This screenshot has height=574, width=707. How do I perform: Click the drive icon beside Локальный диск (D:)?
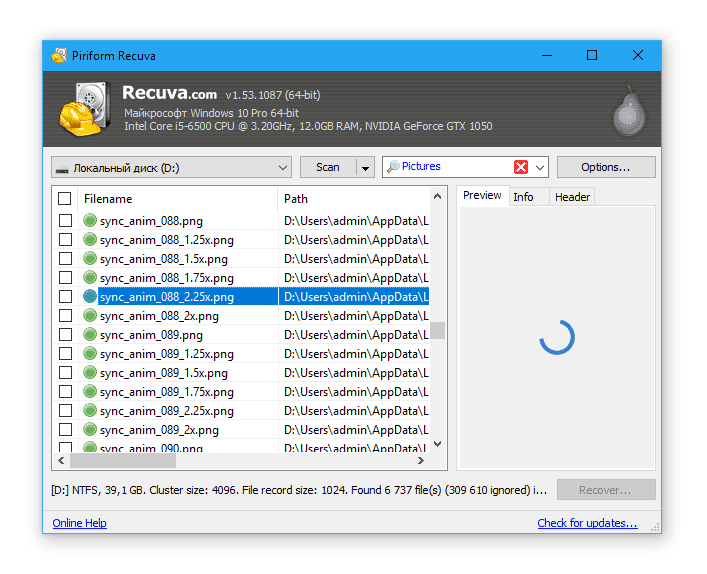tap(61, 170)
